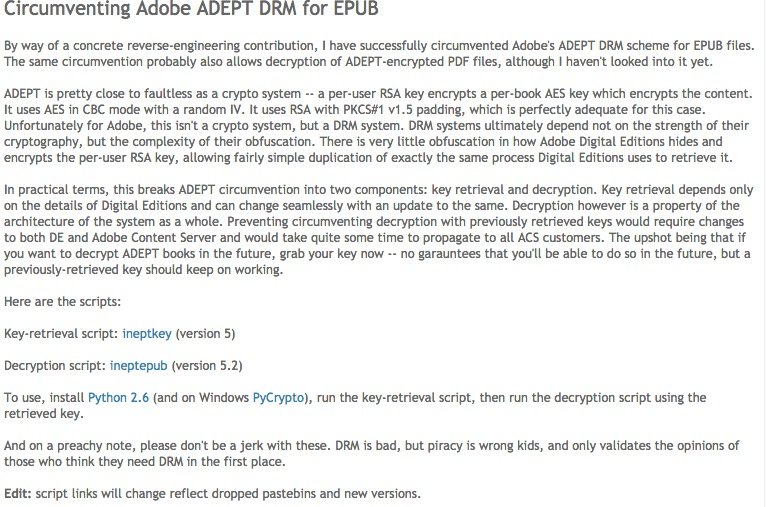Click the bold Edit: label
Screen dimensions: 766x507
coord(18,493)
